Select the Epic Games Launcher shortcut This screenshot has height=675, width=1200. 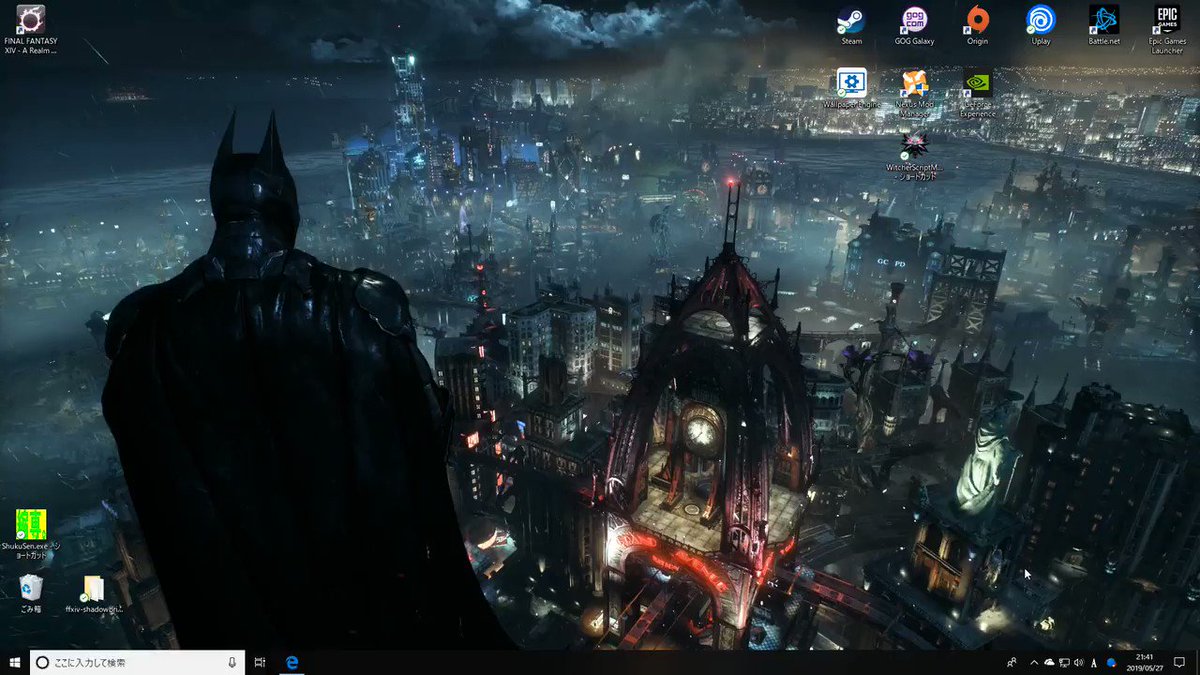1167,29
